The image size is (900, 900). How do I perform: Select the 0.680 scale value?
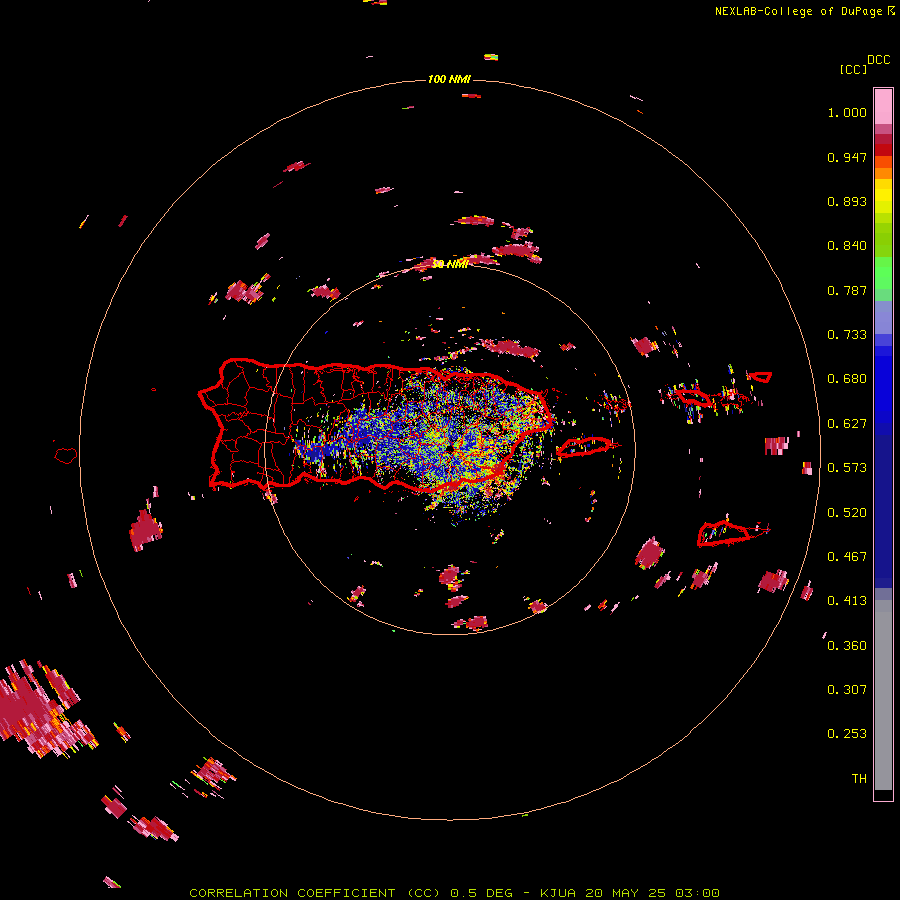click(847, 379)
